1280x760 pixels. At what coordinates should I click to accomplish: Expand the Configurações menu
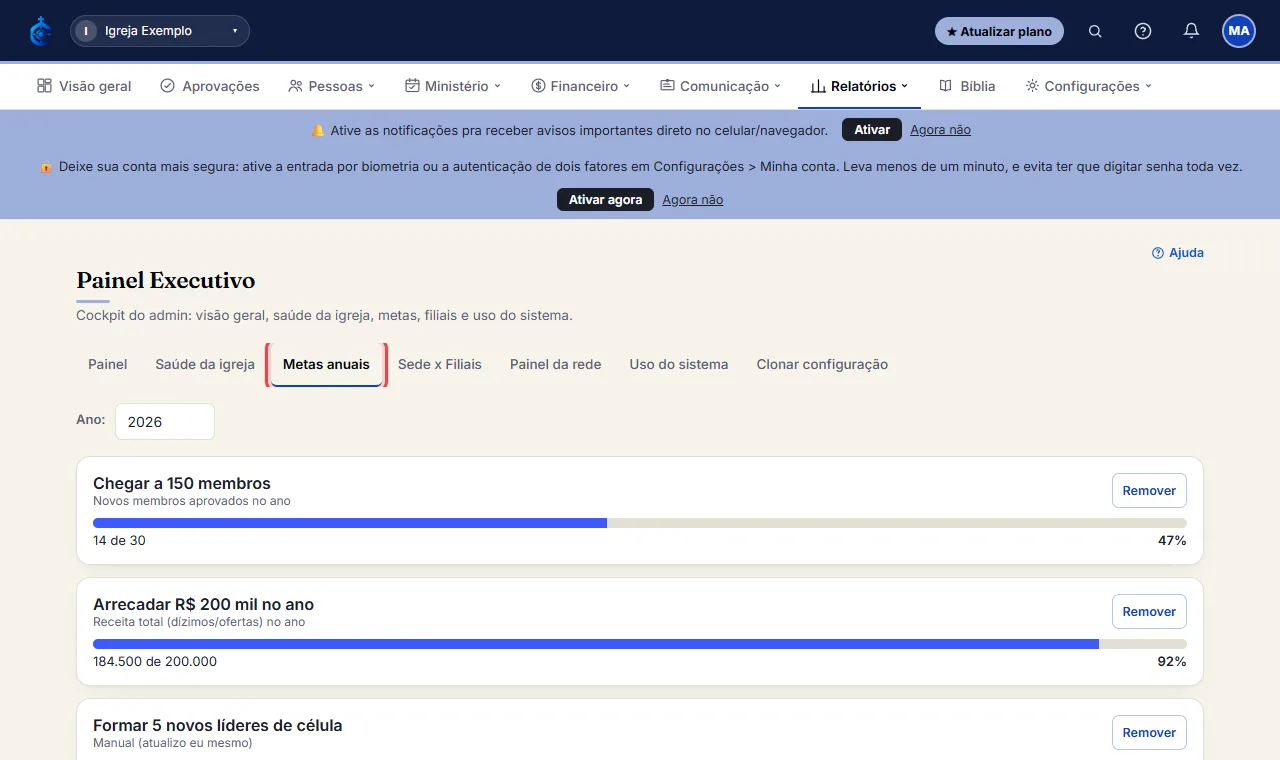1089,86
